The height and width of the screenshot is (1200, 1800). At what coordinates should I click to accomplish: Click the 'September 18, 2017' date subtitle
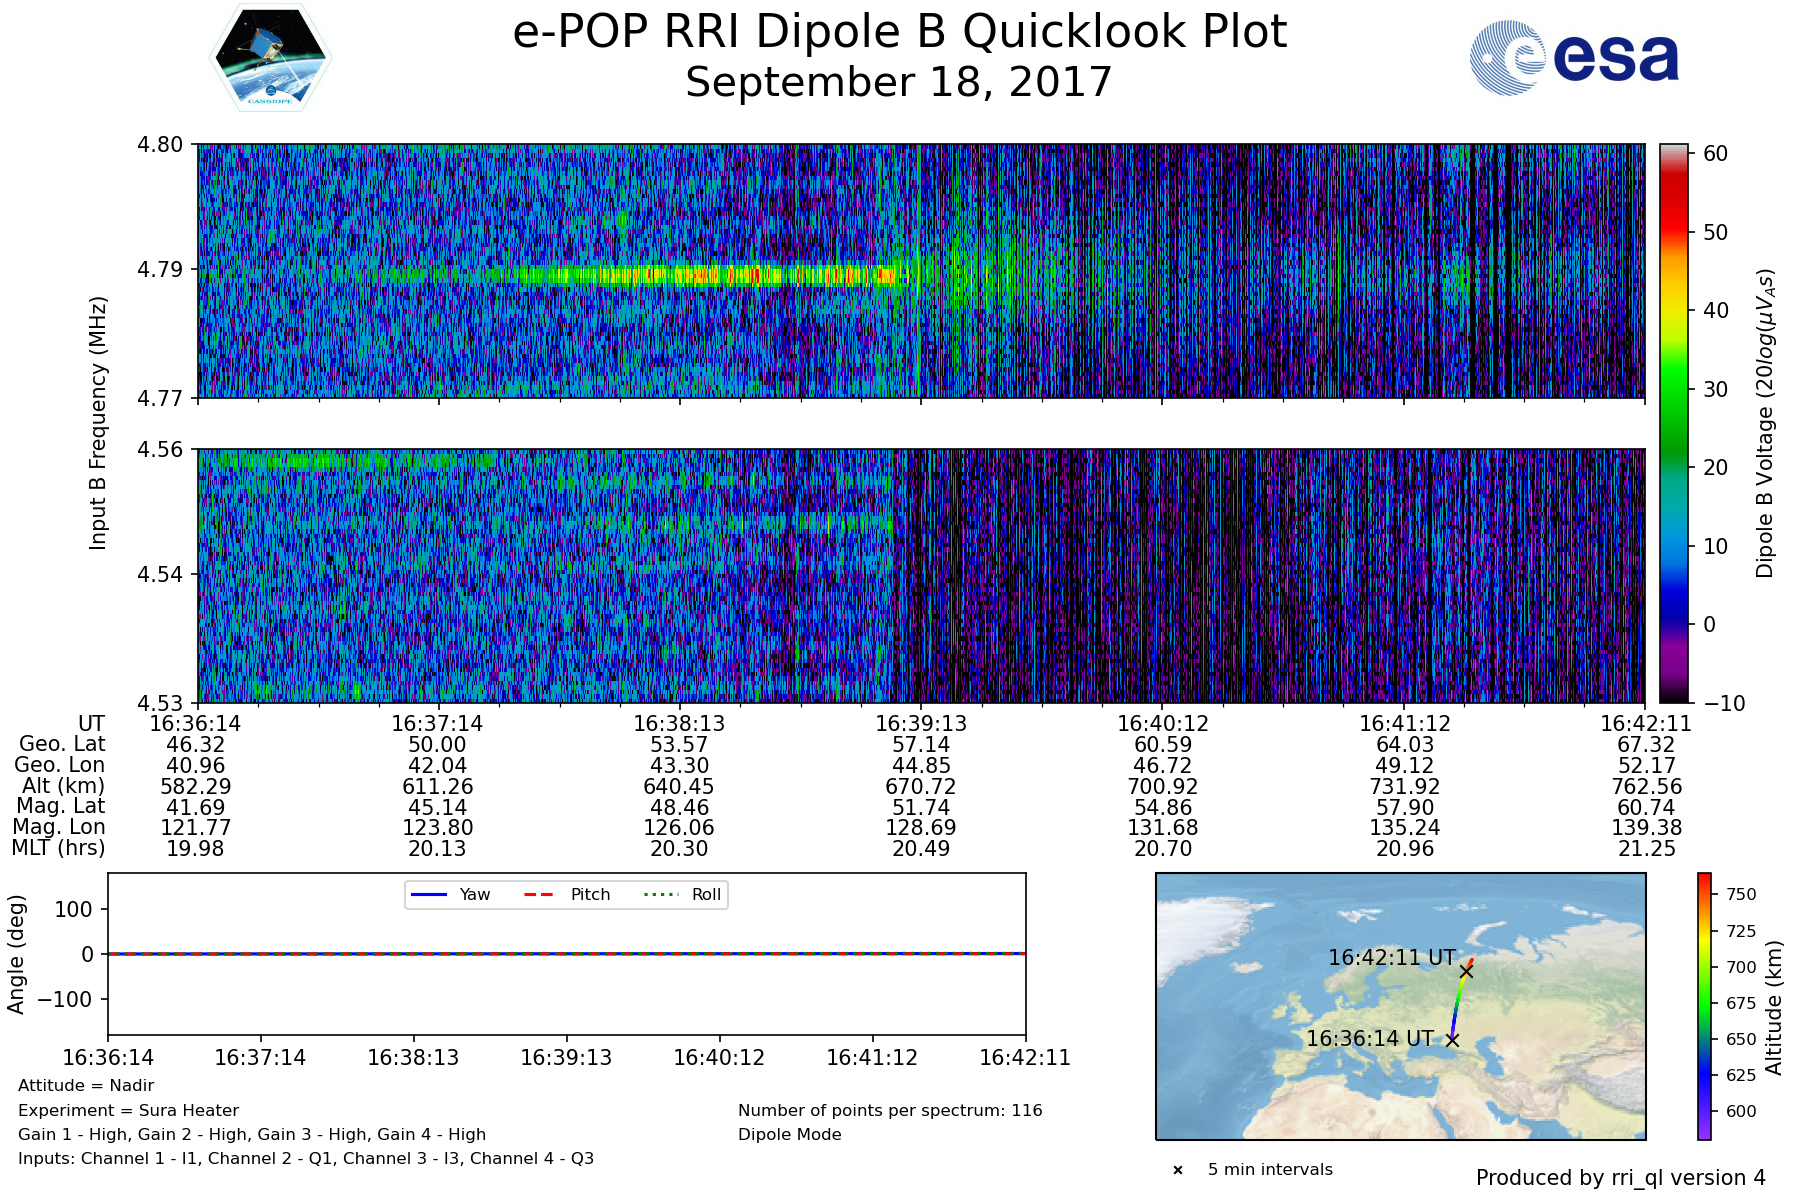click(899, 82)
